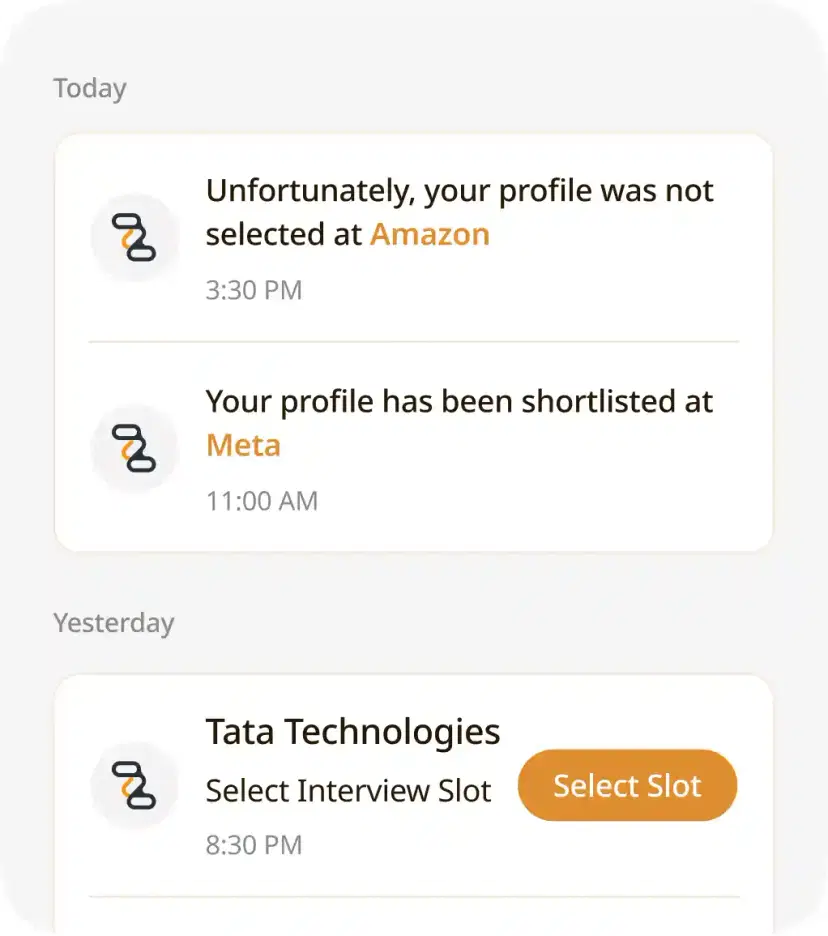The height and width of the screenshot is (936, 828).
Task: Open the Amazon company link
Action: coord(430,234)
